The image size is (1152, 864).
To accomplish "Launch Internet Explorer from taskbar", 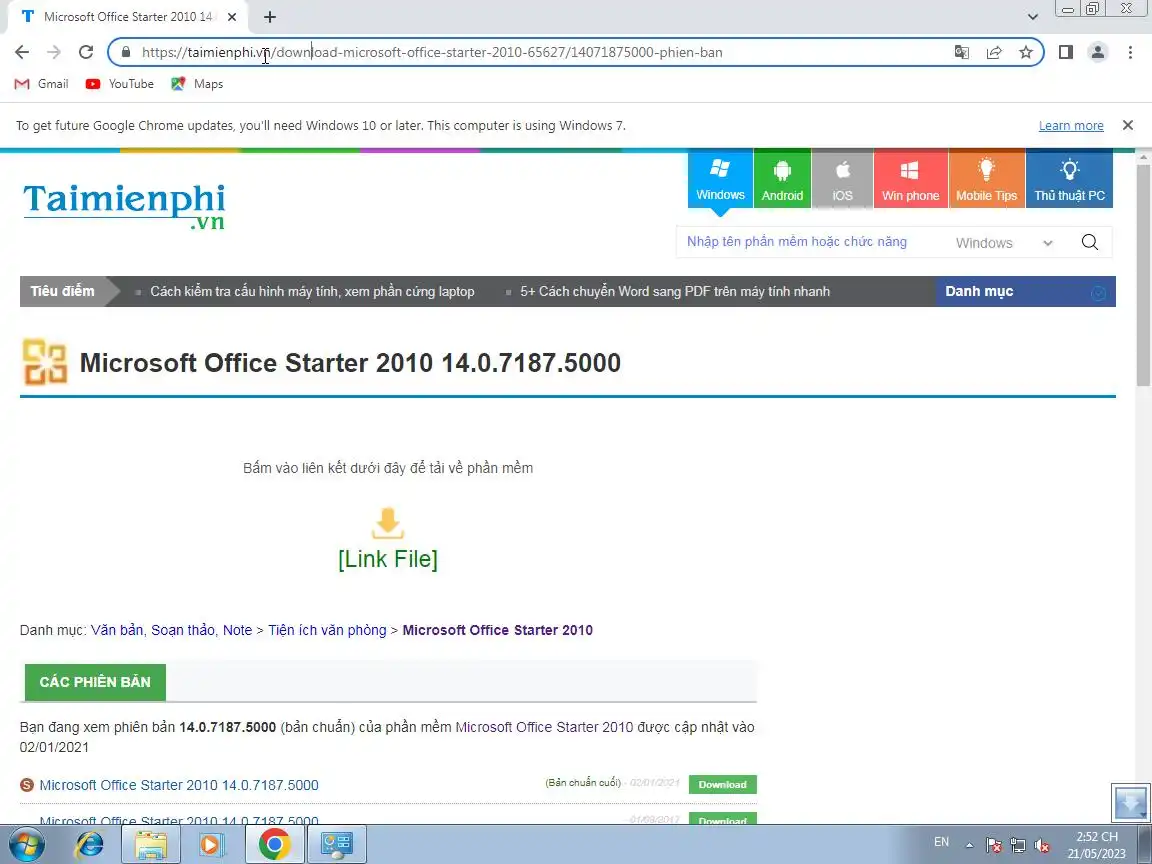I will point(90,844).
